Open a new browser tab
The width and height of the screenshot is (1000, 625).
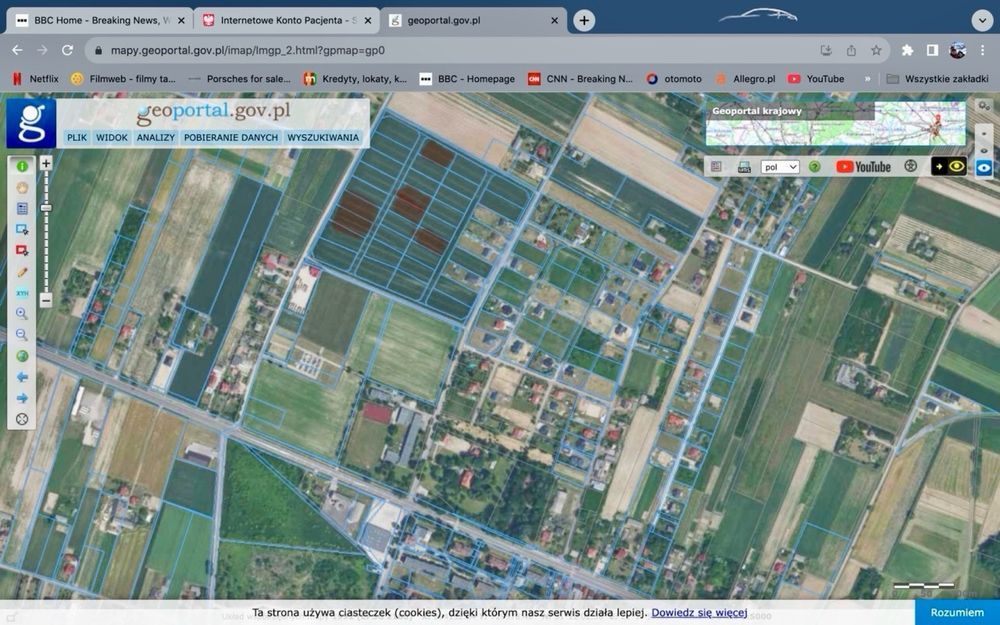click(584, 20)
